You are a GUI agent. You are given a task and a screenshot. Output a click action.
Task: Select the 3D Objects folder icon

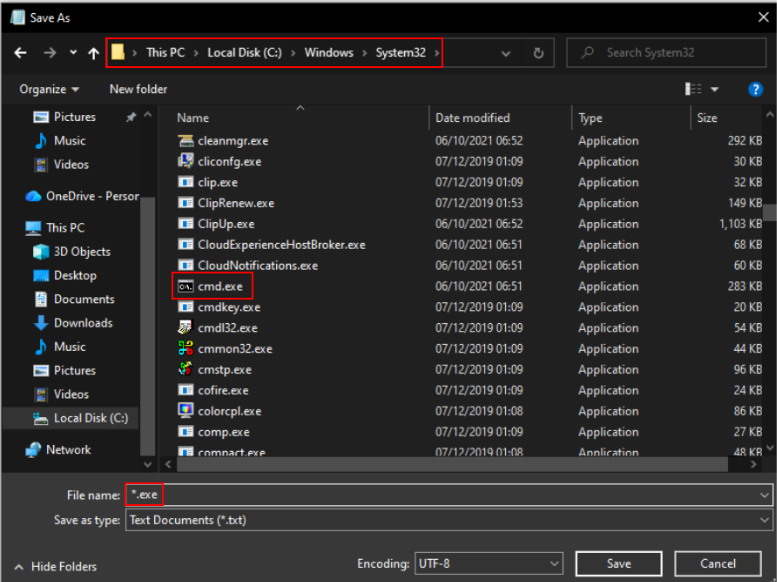41,252
